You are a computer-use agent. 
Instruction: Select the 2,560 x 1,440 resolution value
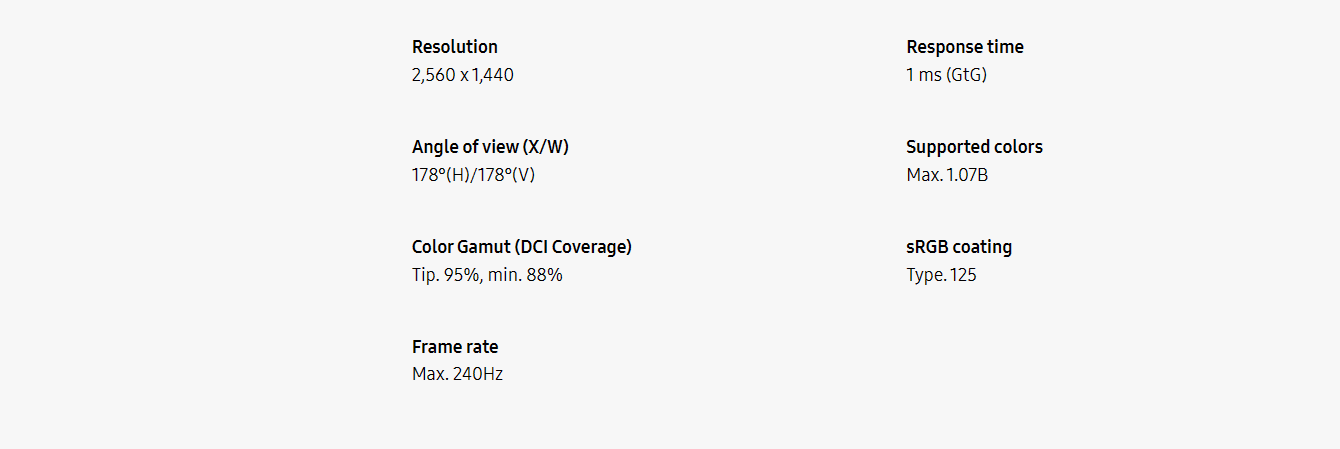click(462, 75)
